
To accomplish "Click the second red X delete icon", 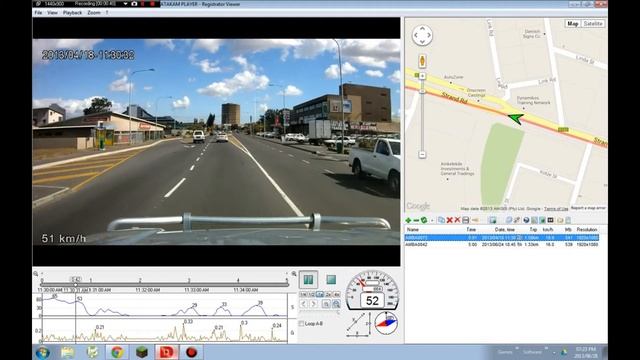I will coord(457,220).
